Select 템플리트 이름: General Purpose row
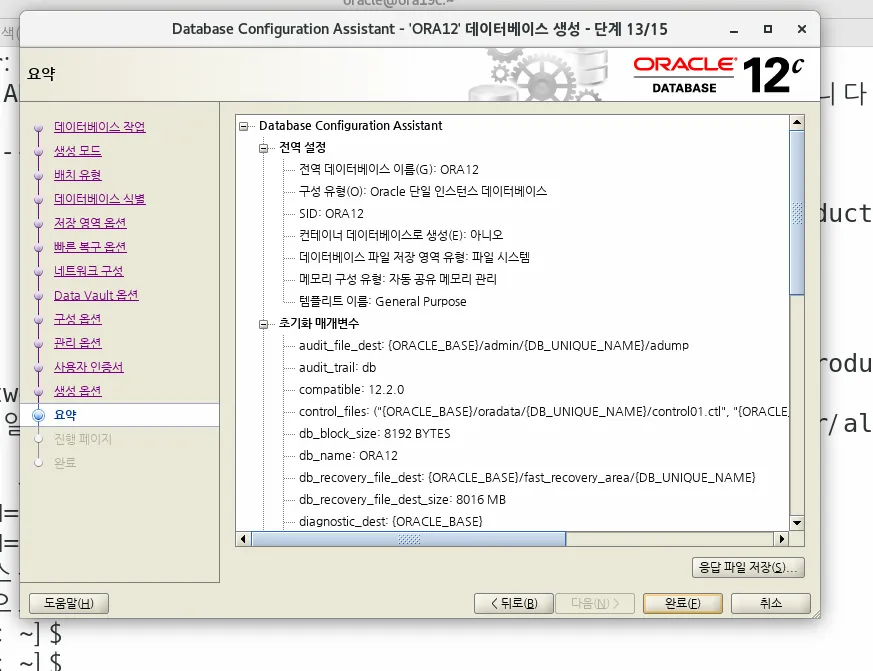873x671 pixels. click(382, 302)
